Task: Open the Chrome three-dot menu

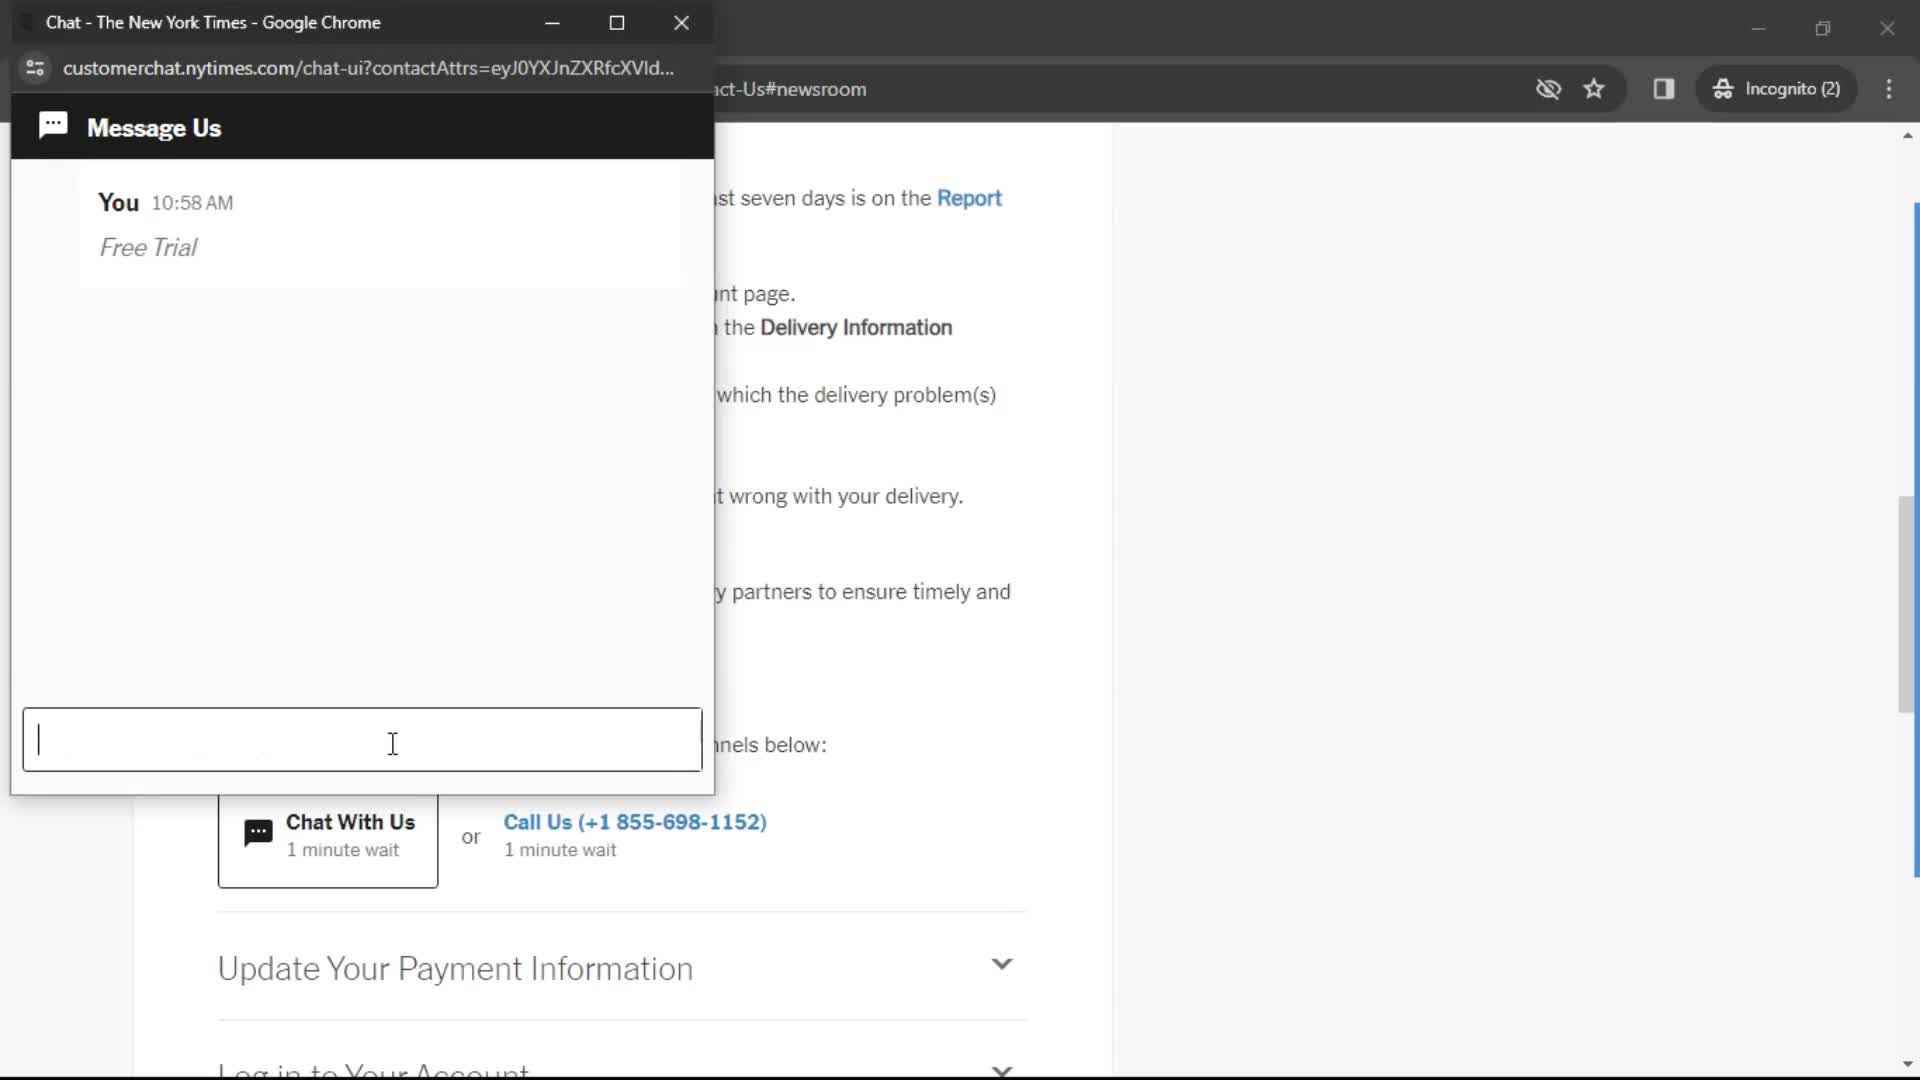Action: point(1889,89)
